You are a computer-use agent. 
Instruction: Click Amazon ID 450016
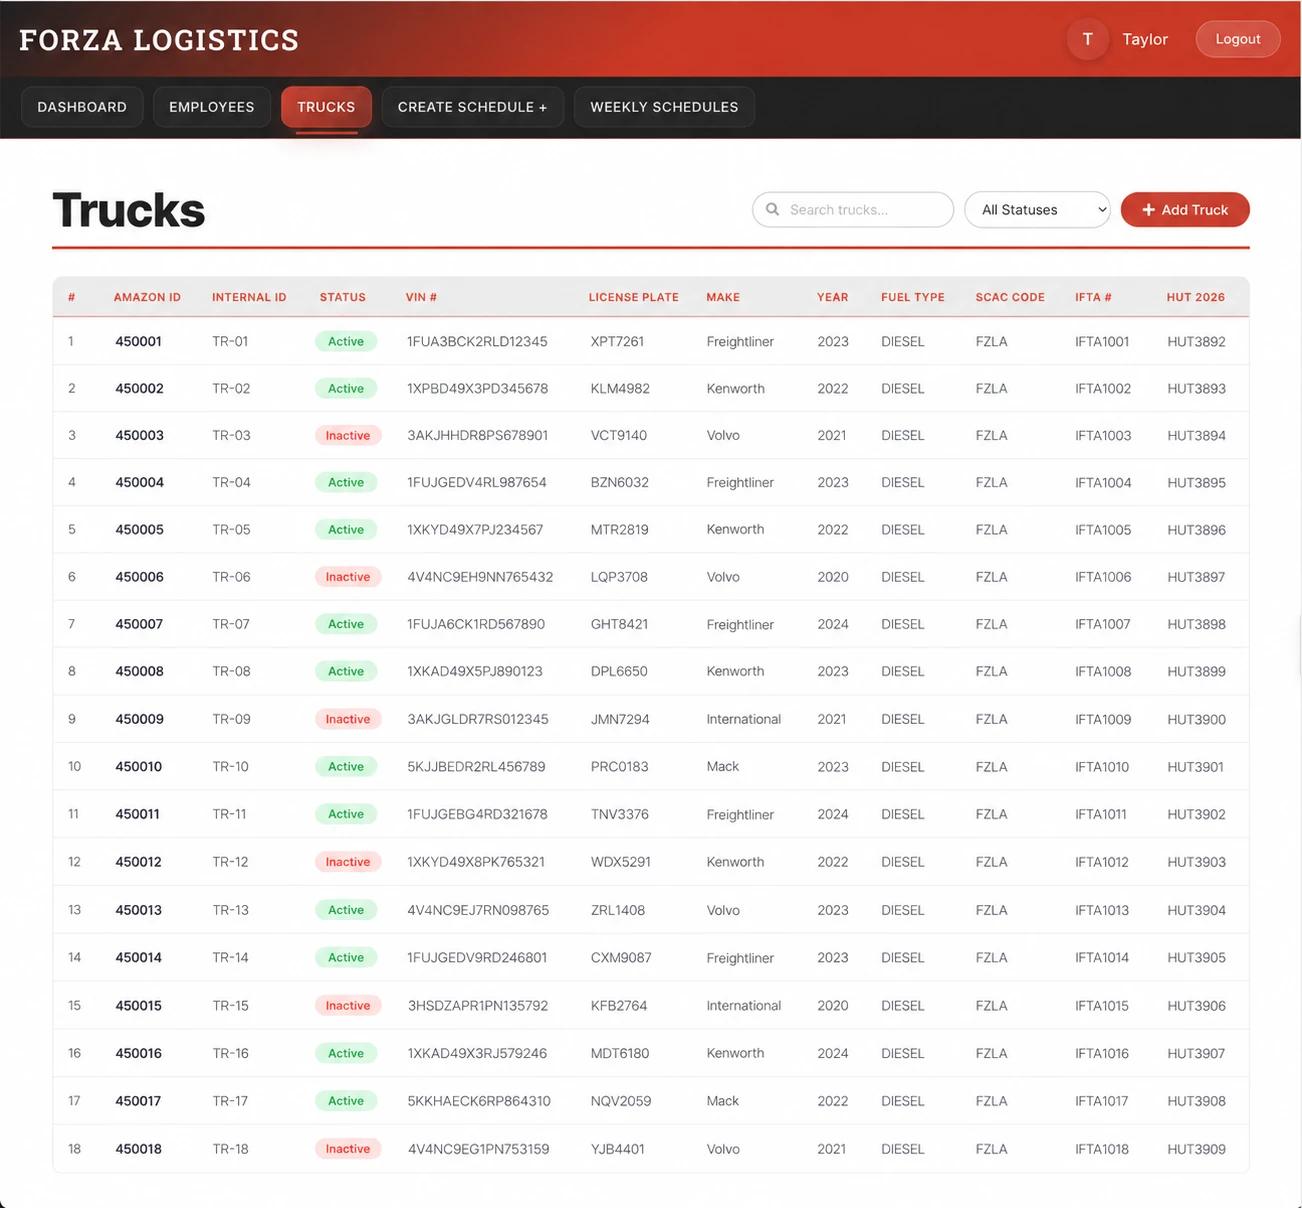point(138,1053)
